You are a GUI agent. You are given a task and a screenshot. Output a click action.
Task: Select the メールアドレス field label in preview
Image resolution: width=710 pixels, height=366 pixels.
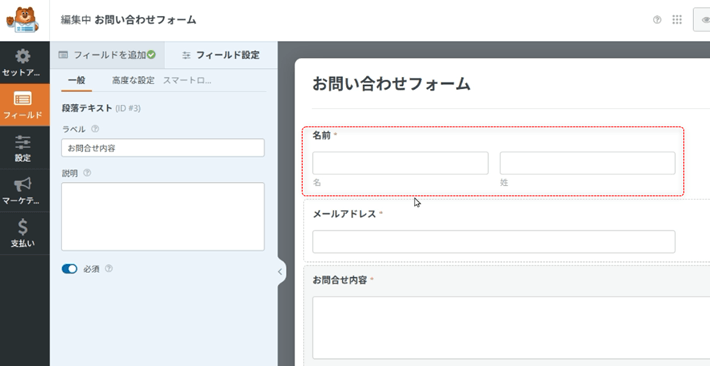(x=345, y=213)
